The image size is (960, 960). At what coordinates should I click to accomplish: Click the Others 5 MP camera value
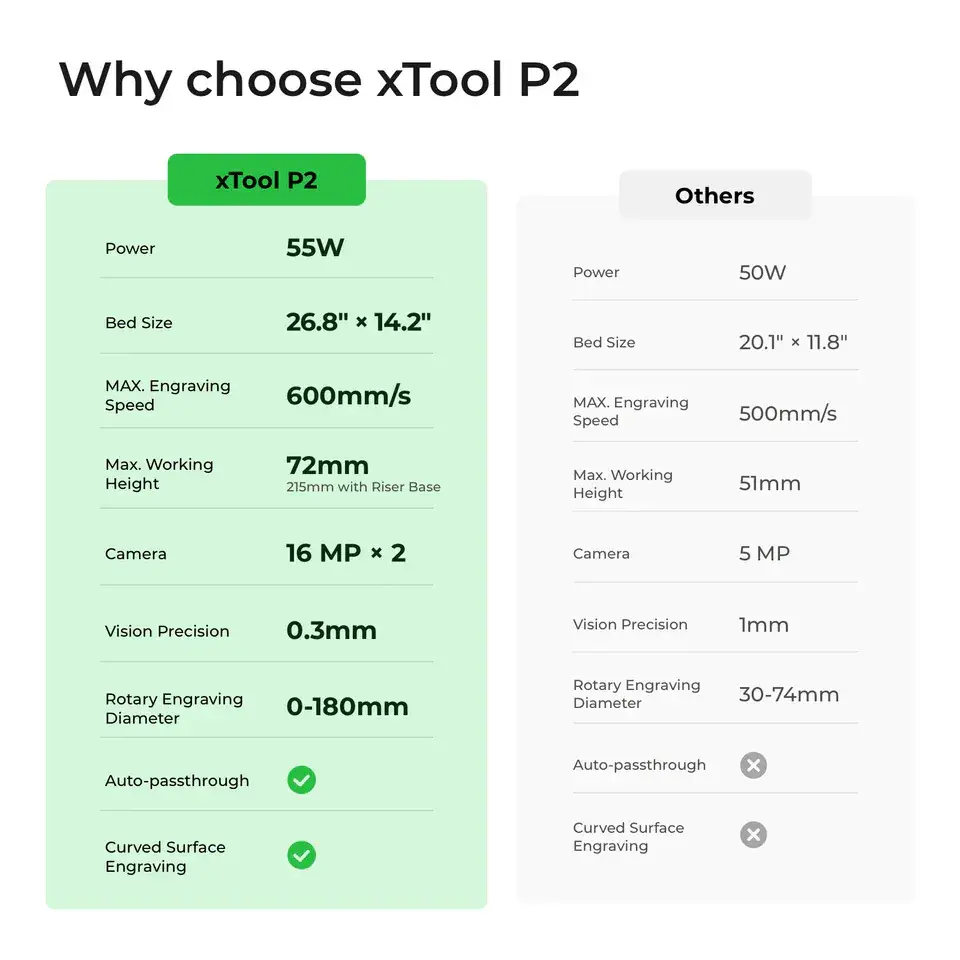click(x=764, y=553)
